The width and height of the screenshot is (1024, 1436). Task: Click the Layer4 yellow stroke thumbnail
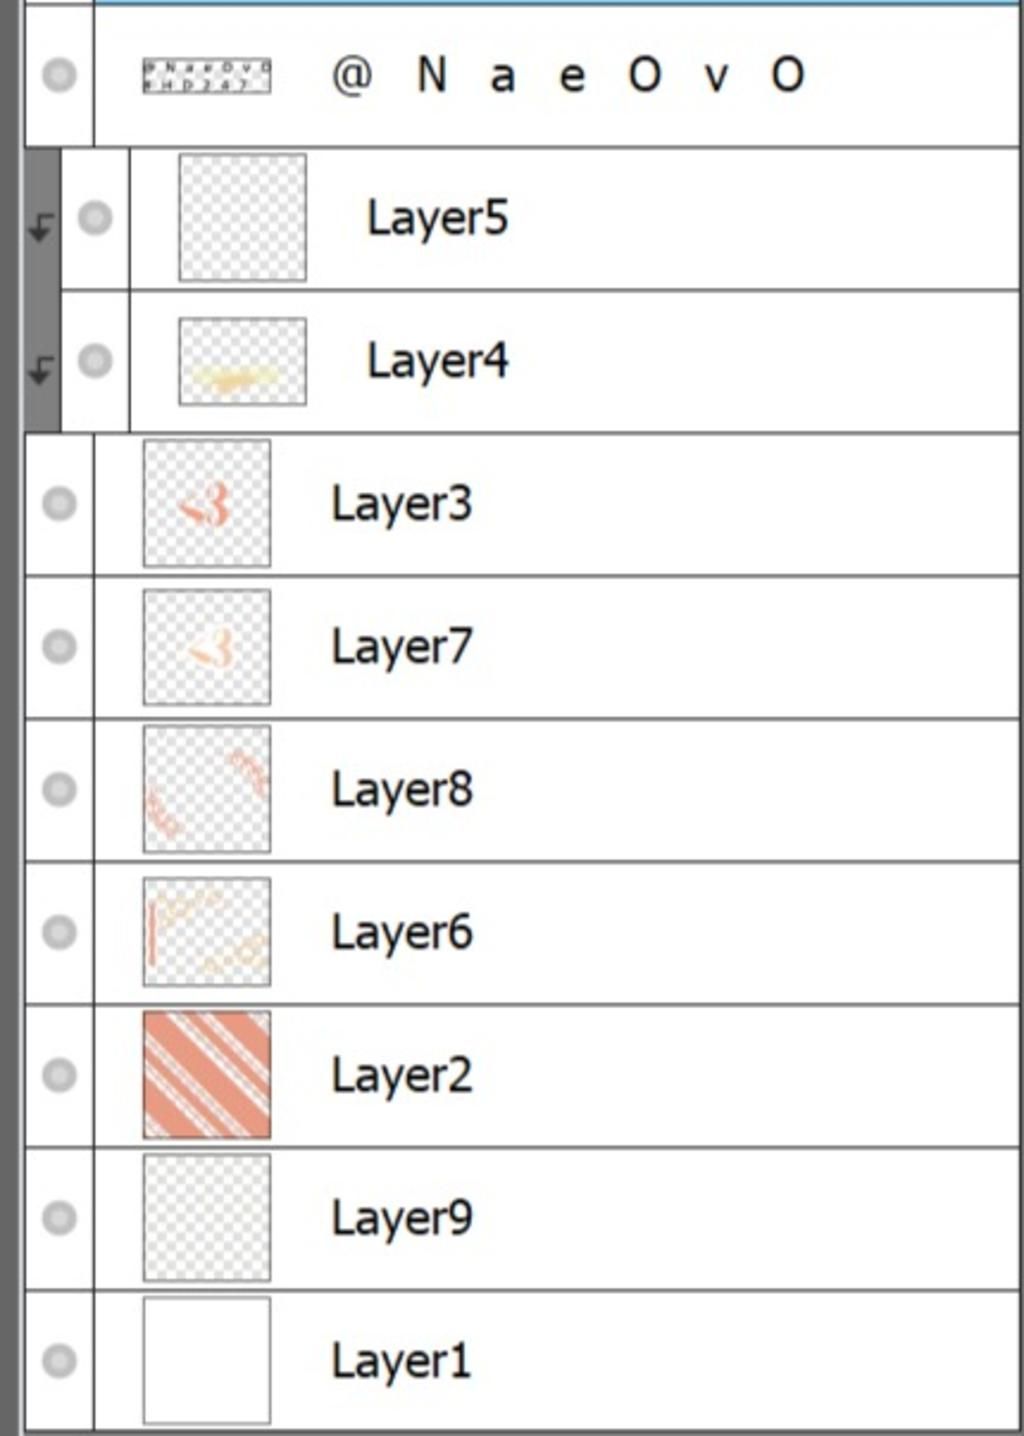[243, 361]
